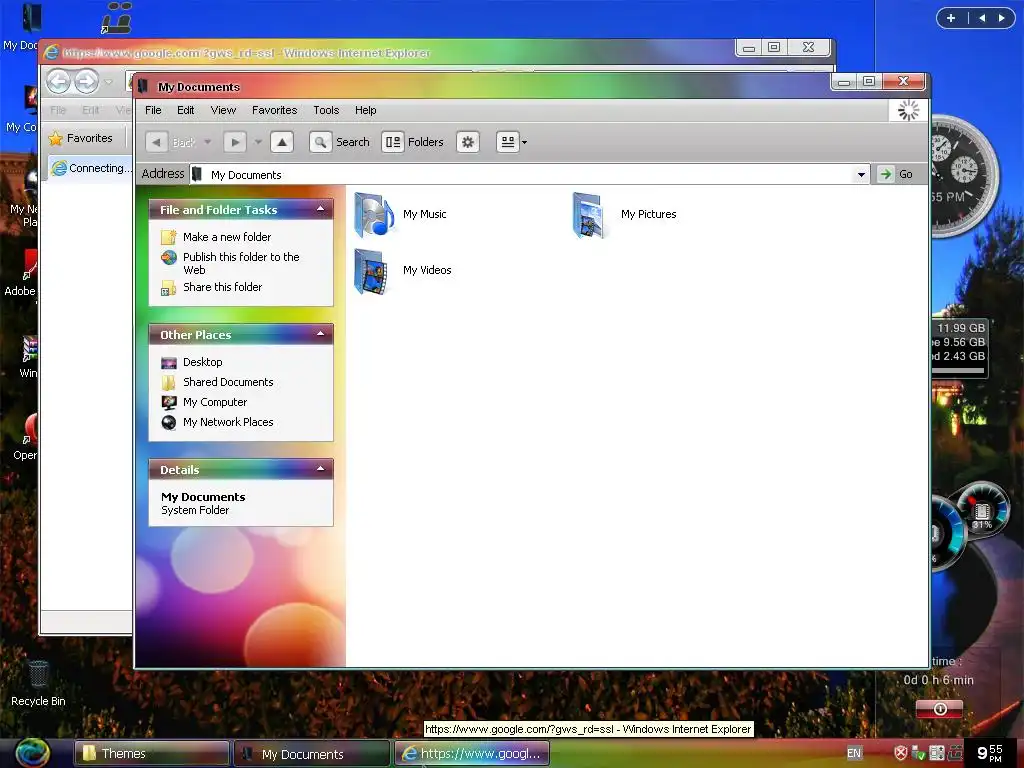Click the Start orb button
Viewport: 1024px width, 768px height.
(x=33, y=752)
